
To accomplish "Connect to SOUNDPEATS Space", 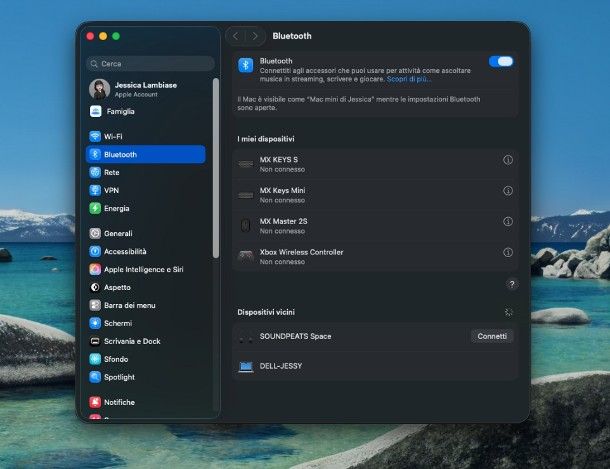I will pyautogui.click(x=492, y=336).
